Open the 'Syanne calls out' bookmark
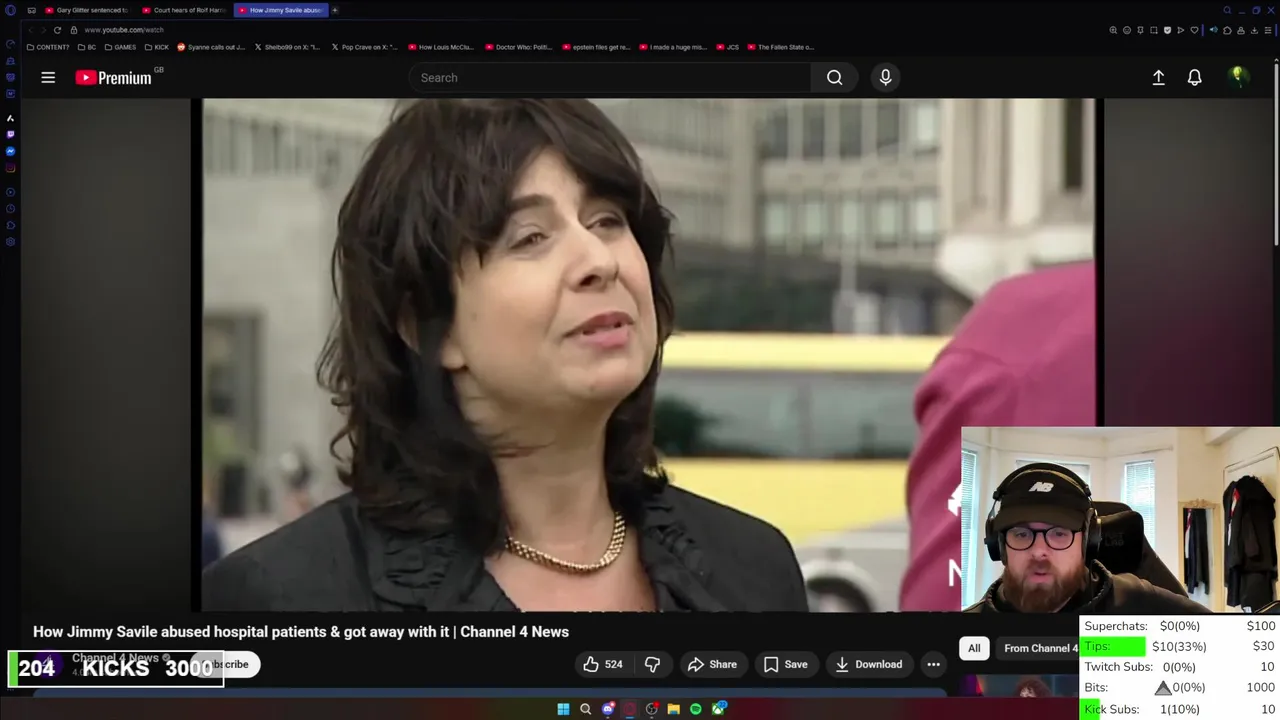1280x720 pixels. coord(211,47)
